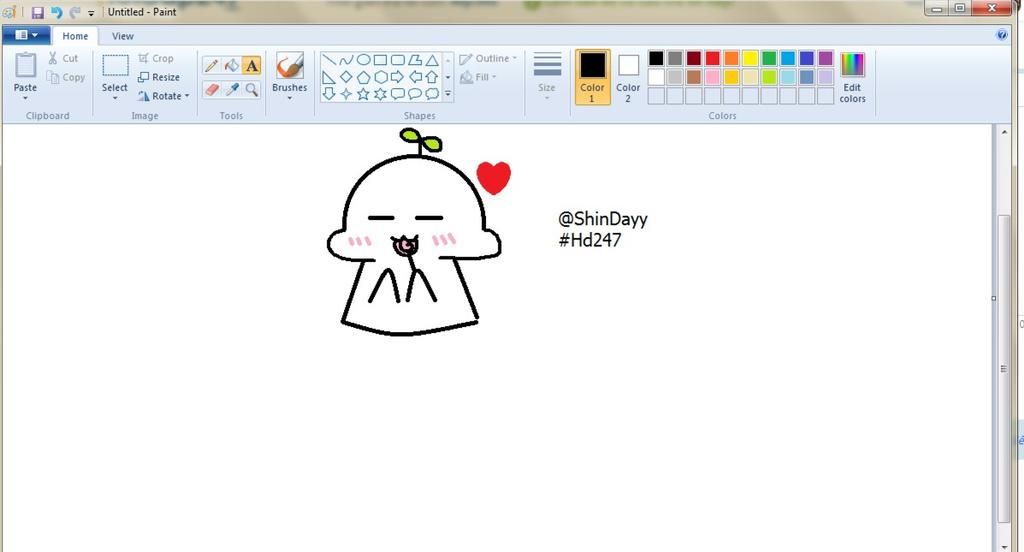Switch to the Home tab
The width and height of the screenshot is (1024, 552).
coord(75,36)
